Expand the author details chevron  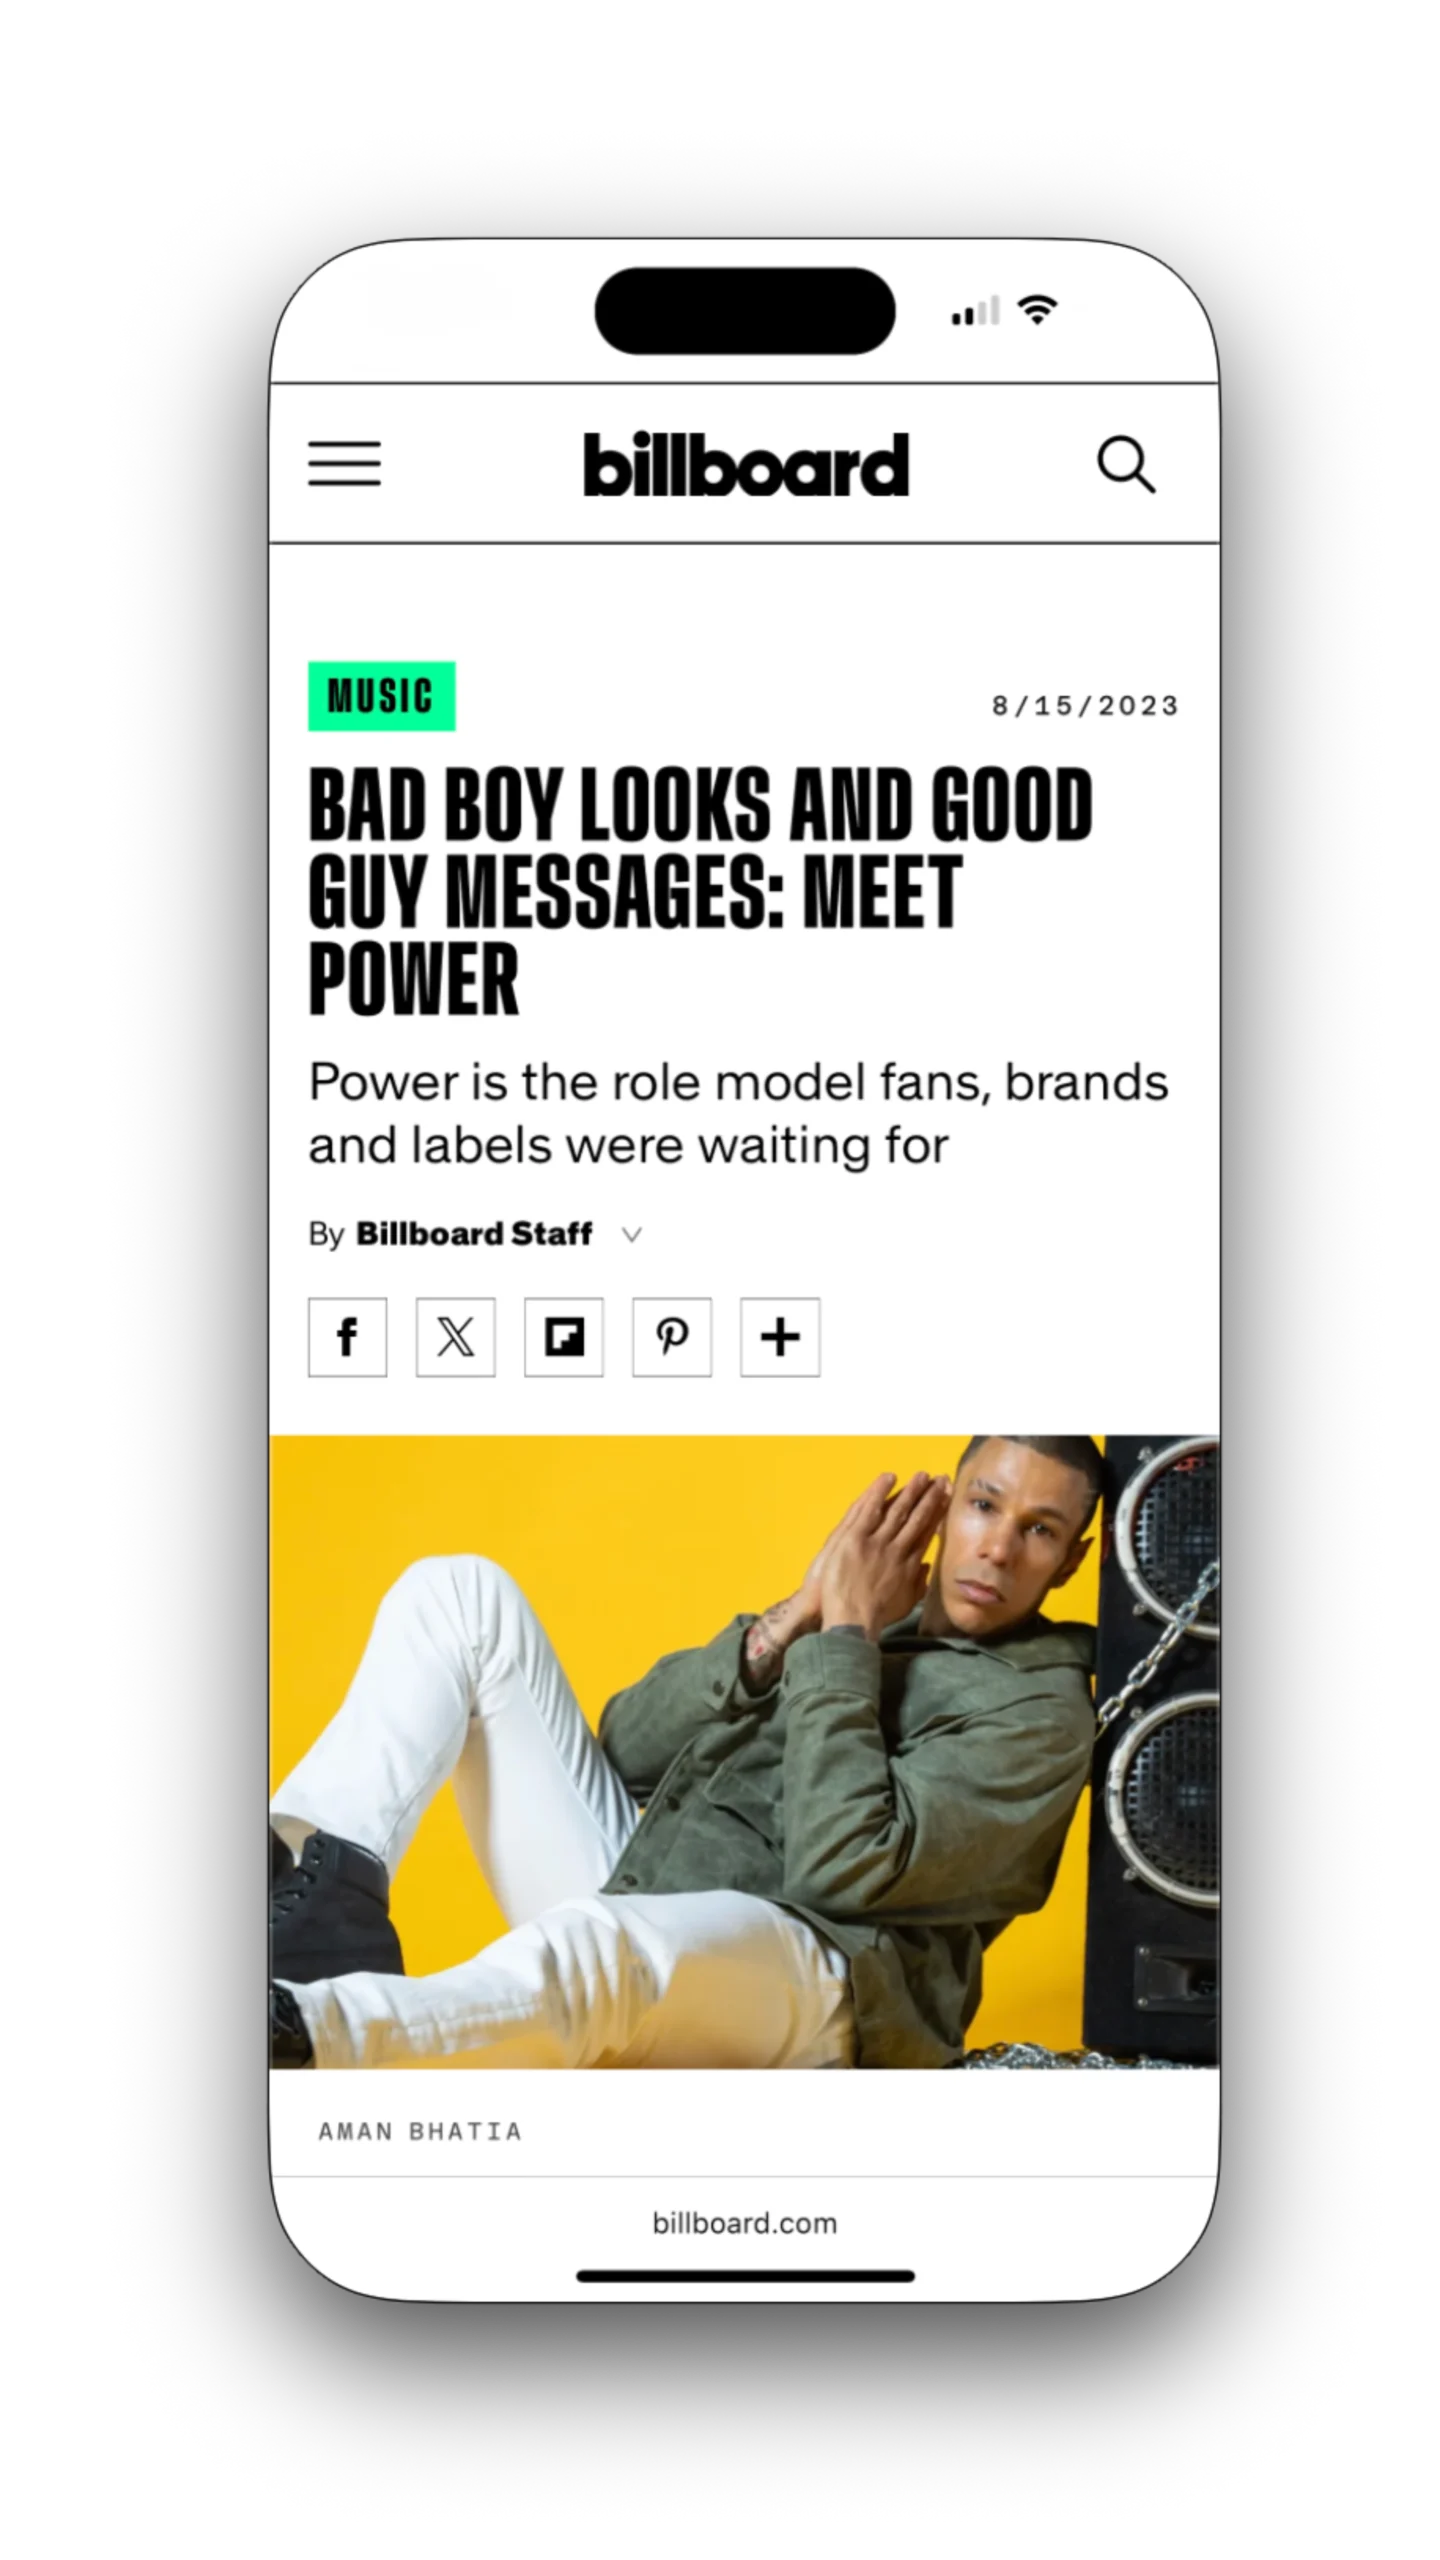(631, 1235)
